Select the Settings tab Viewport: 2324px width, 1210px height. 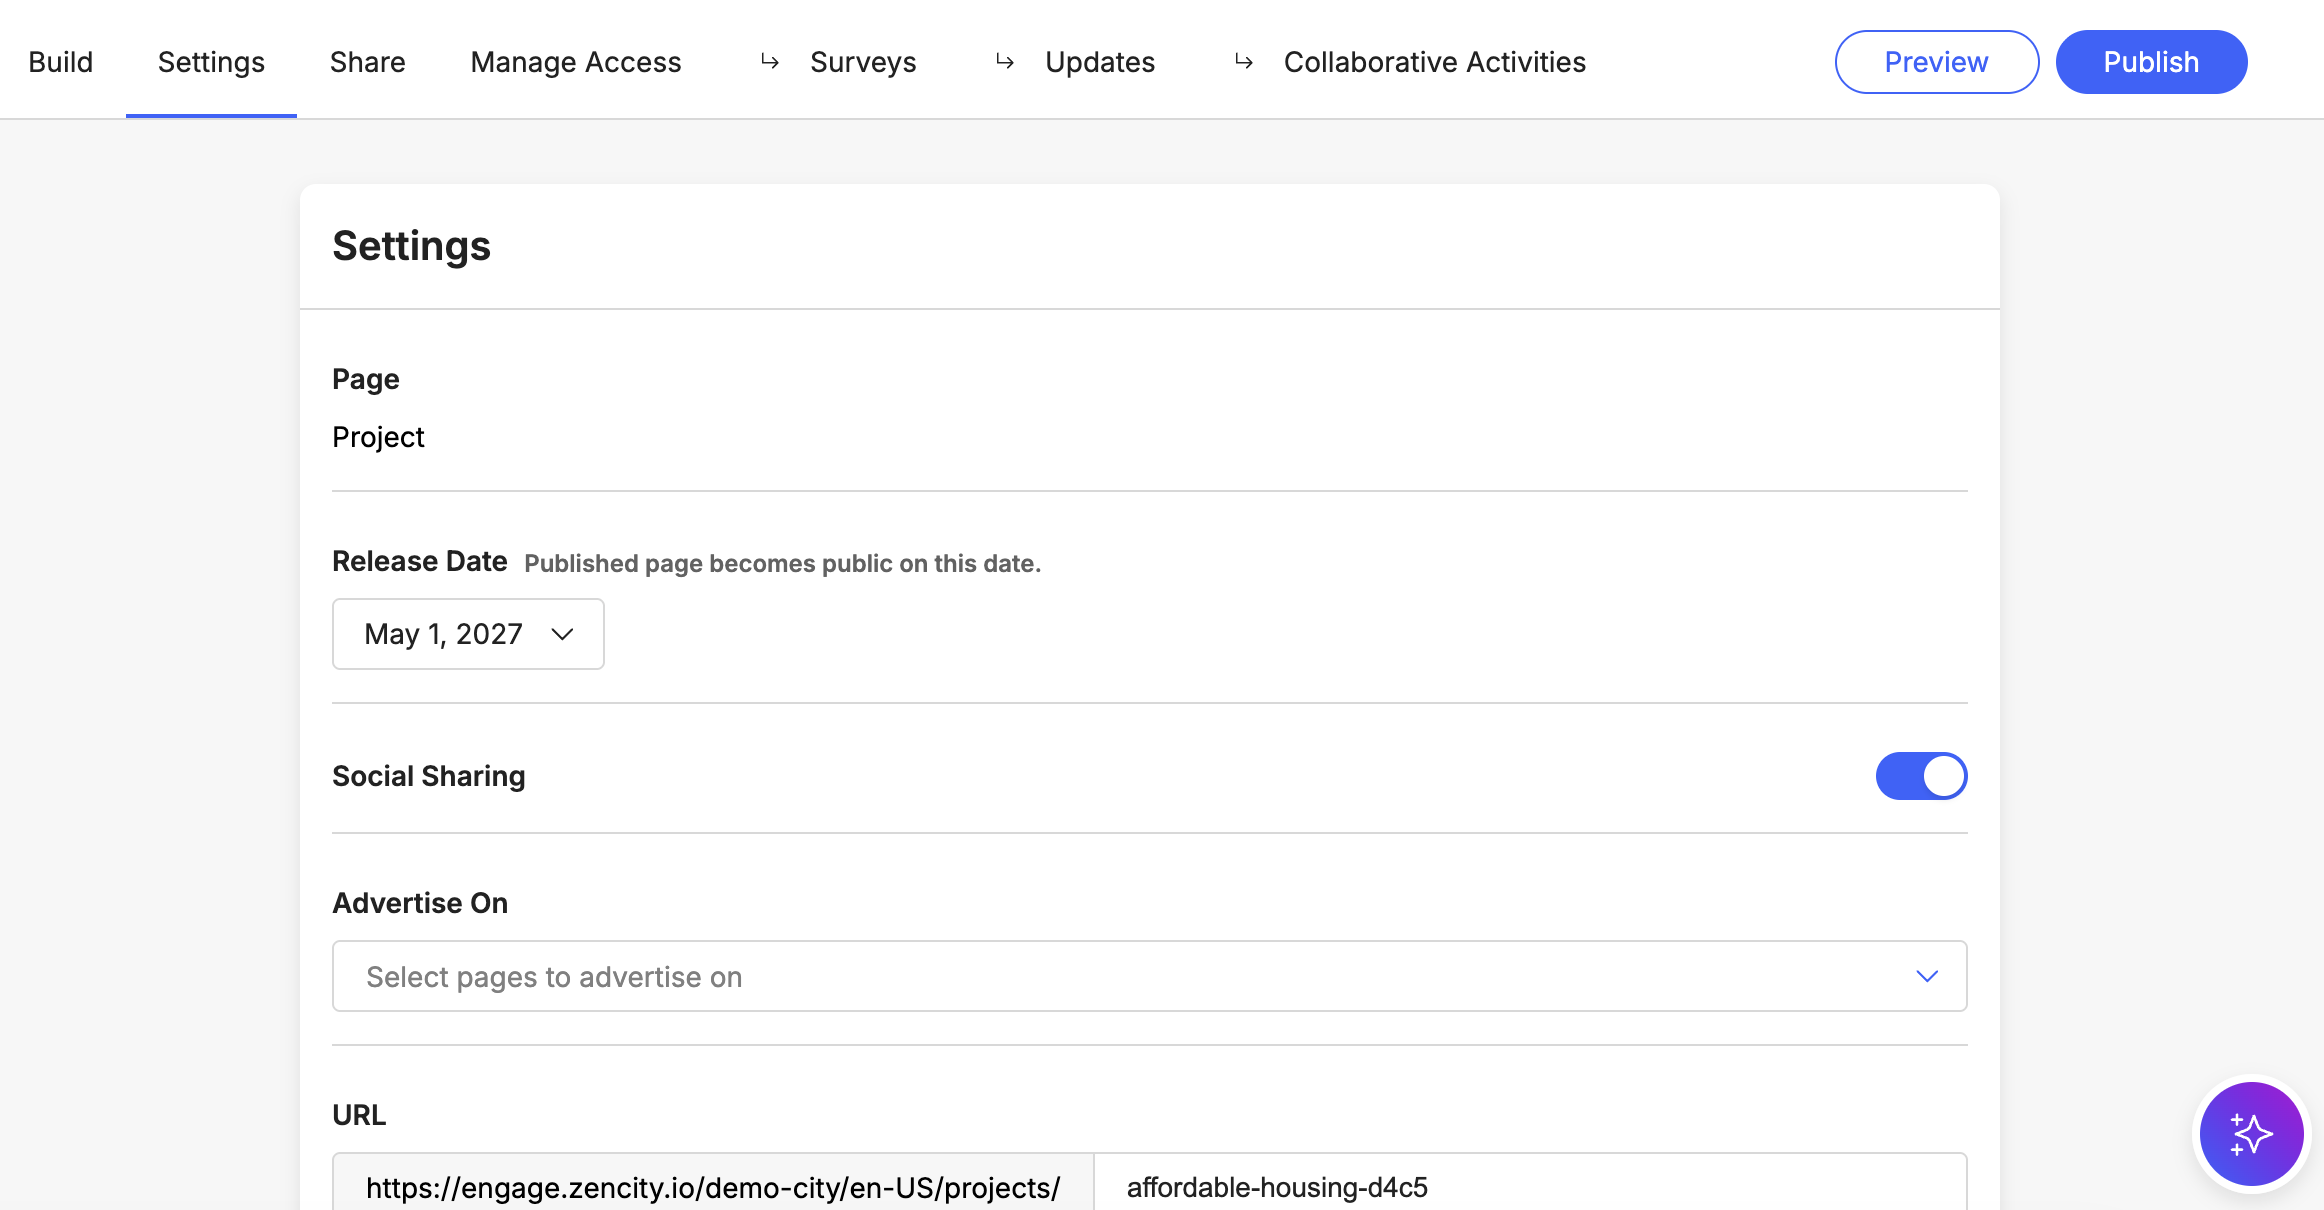[x=211, y=62]
